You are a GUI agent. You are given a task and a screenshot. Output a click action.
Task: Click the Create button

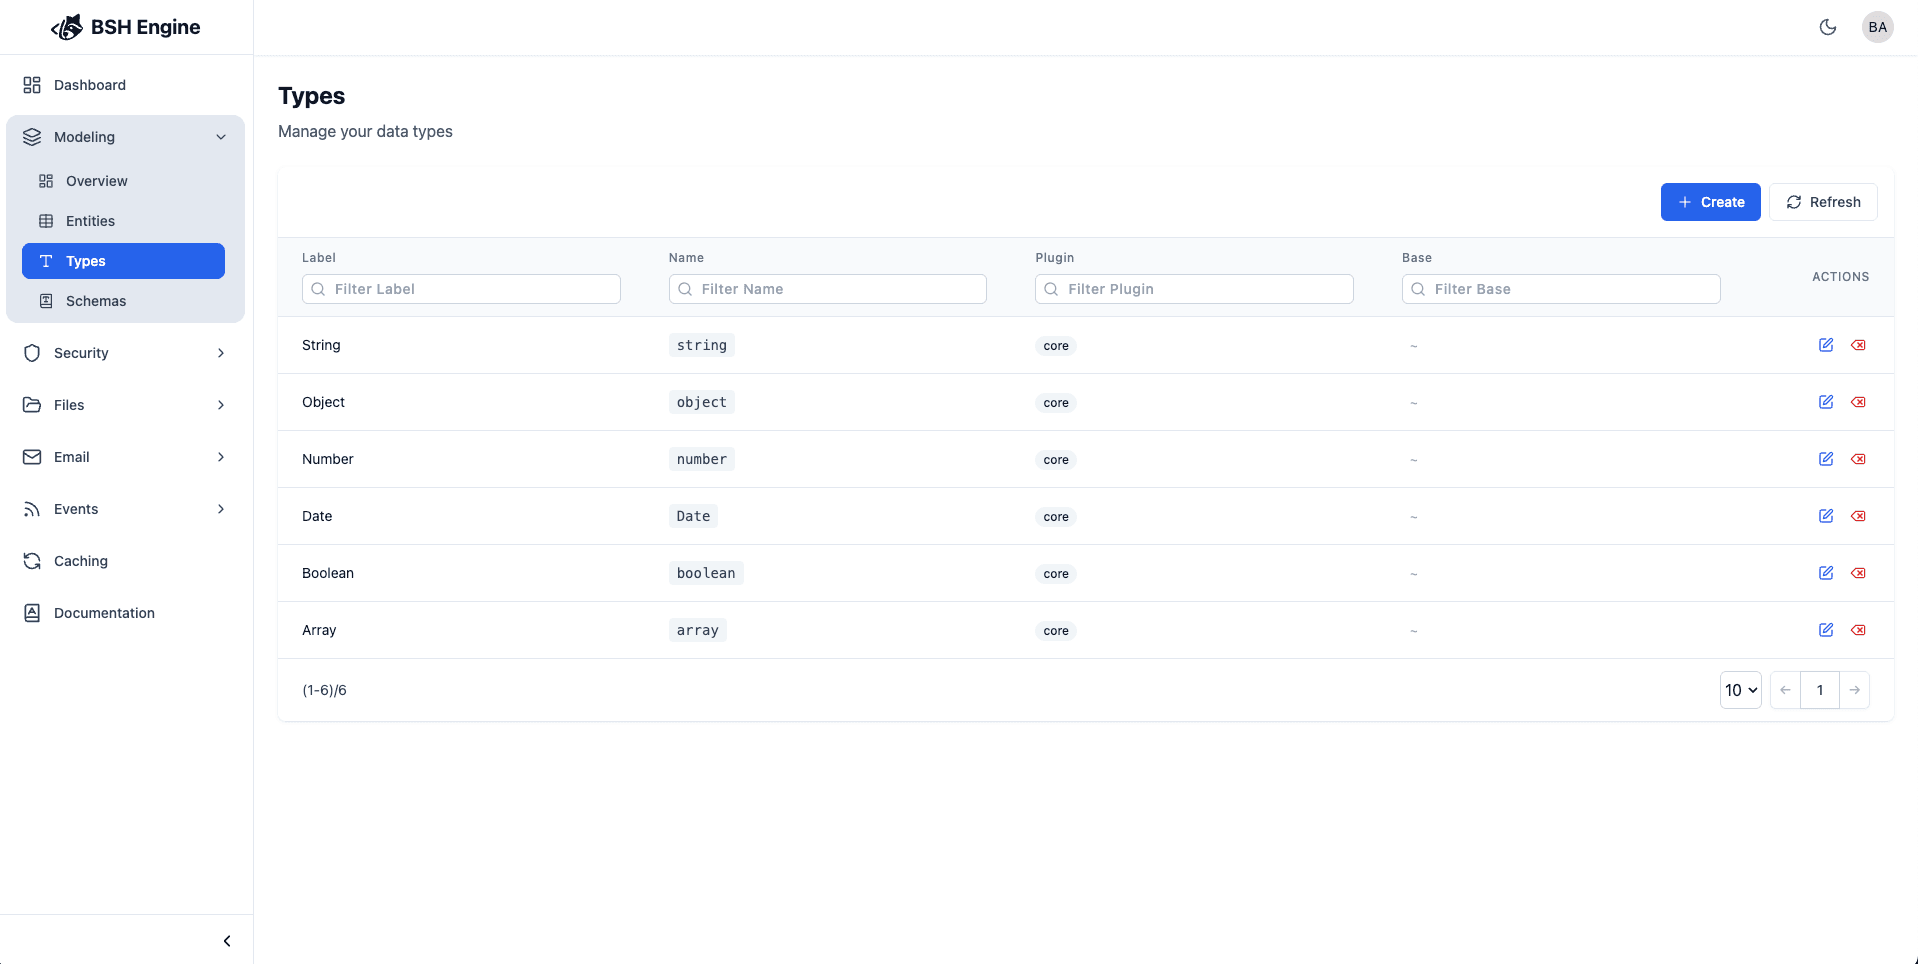1710,202
